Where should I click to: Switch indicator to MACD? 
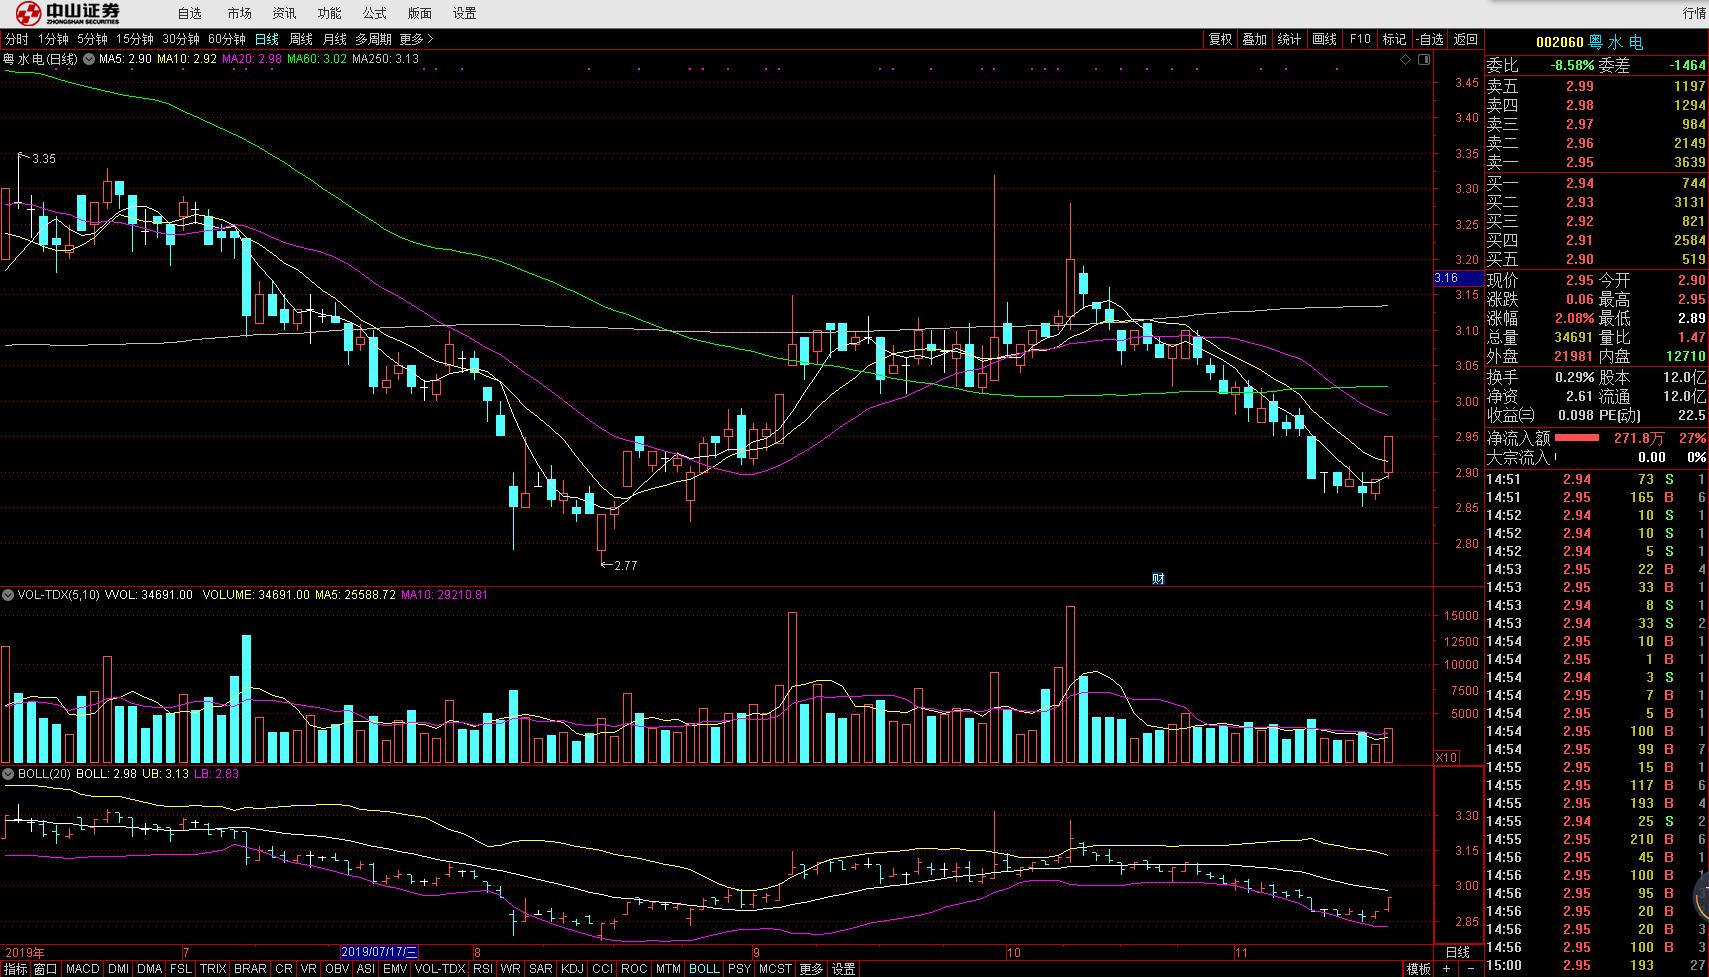coord(83,969)
